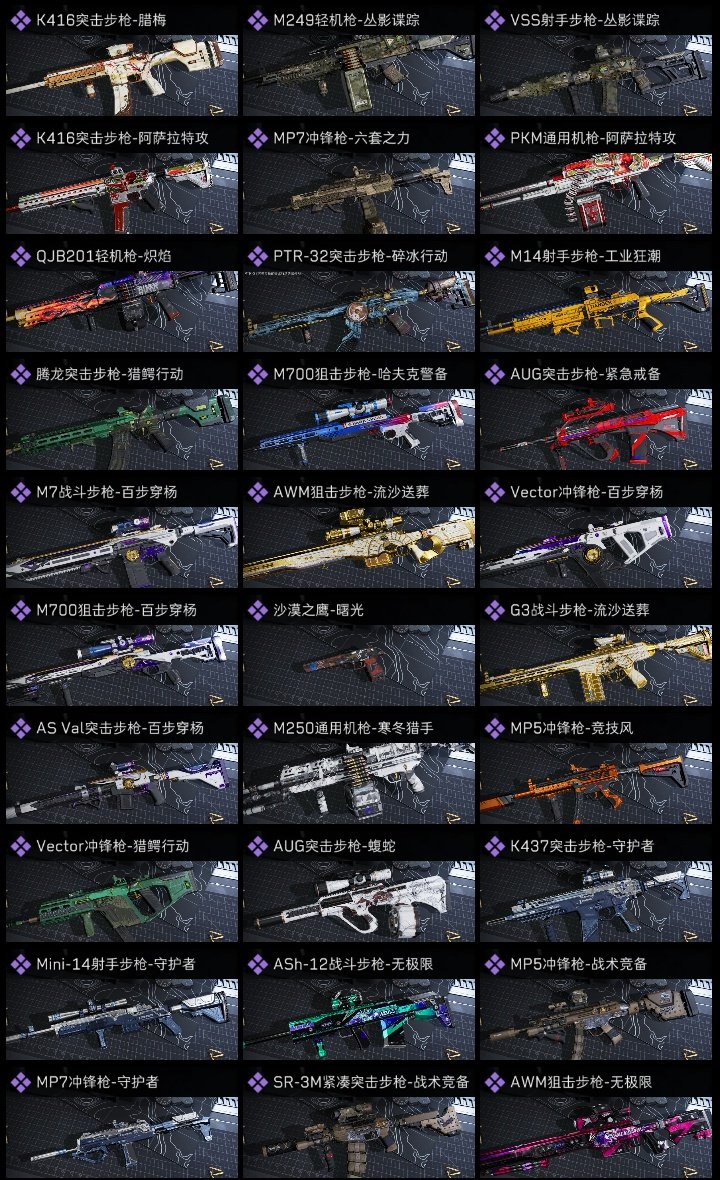Click the M700狙击步枪-哈夫克警备 title text
Screen dimensions: 720x1180
pos(360,374)
